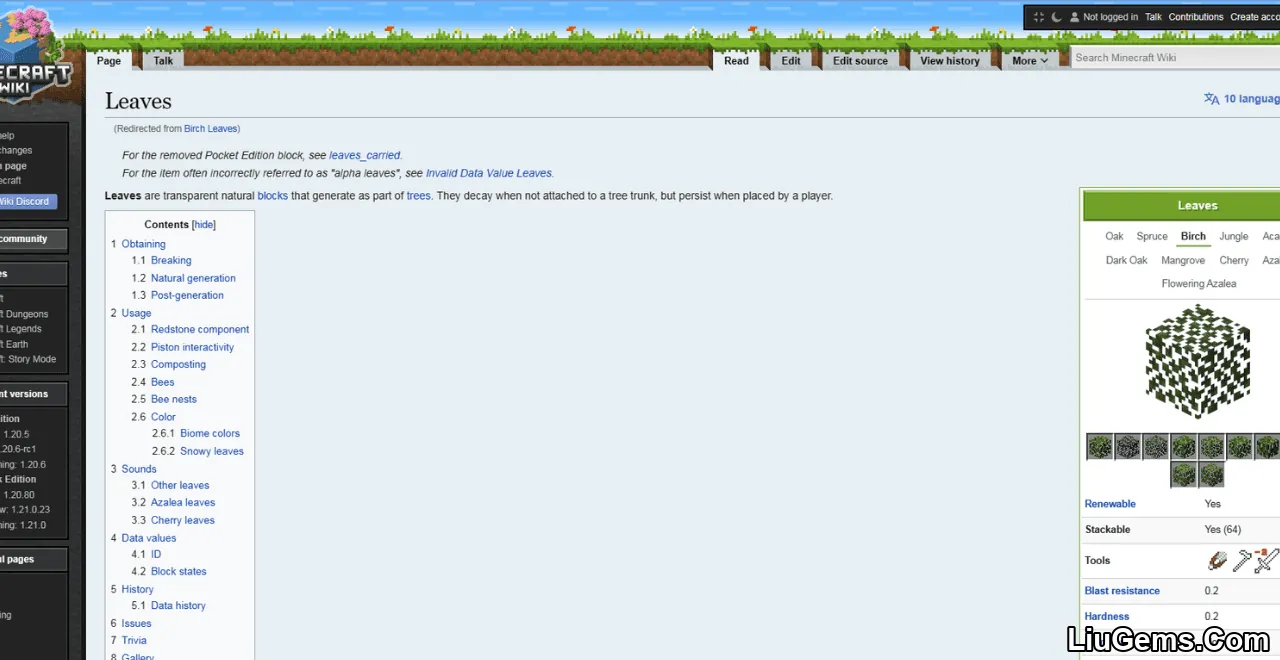Open the large birch leaves block image
This screenshot has height=660, width=1280.
pyautogui.click(x=1198, y=362)
